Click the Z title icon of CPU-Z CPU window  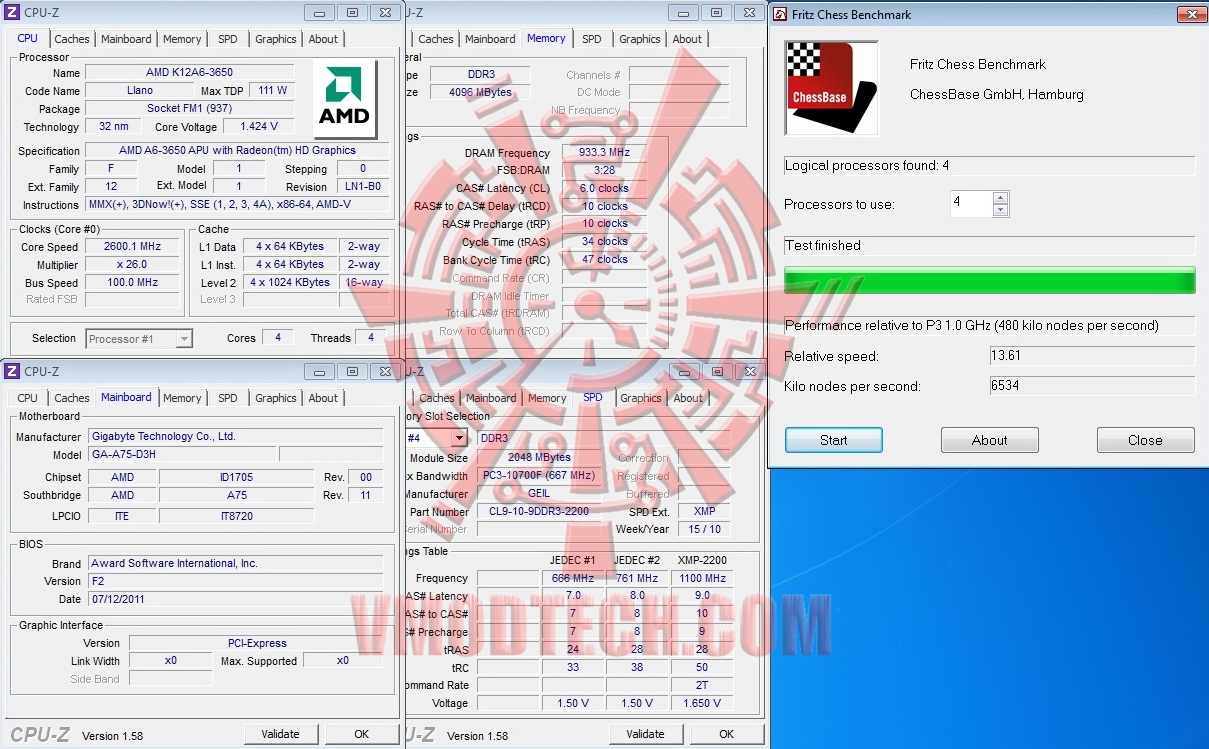[x=12, y=12]
